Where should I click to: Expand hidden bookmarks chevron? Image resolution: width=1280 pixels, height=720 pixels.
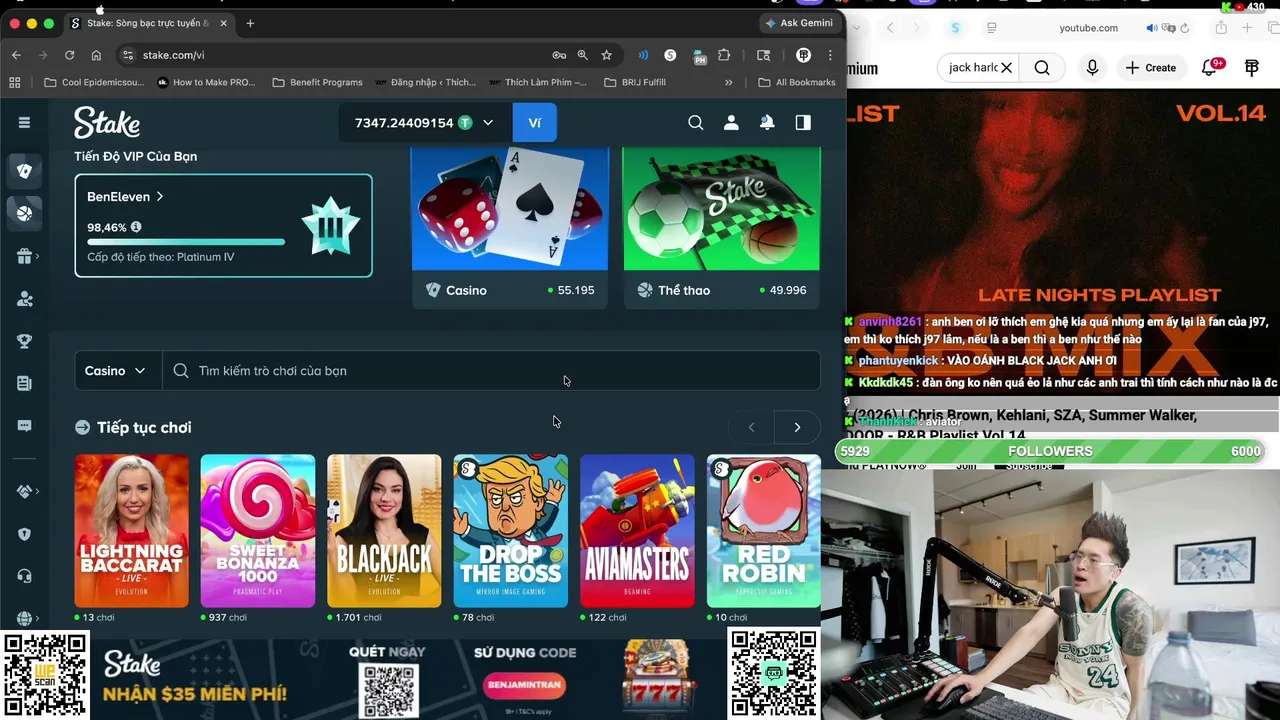[x=729, y=82]
